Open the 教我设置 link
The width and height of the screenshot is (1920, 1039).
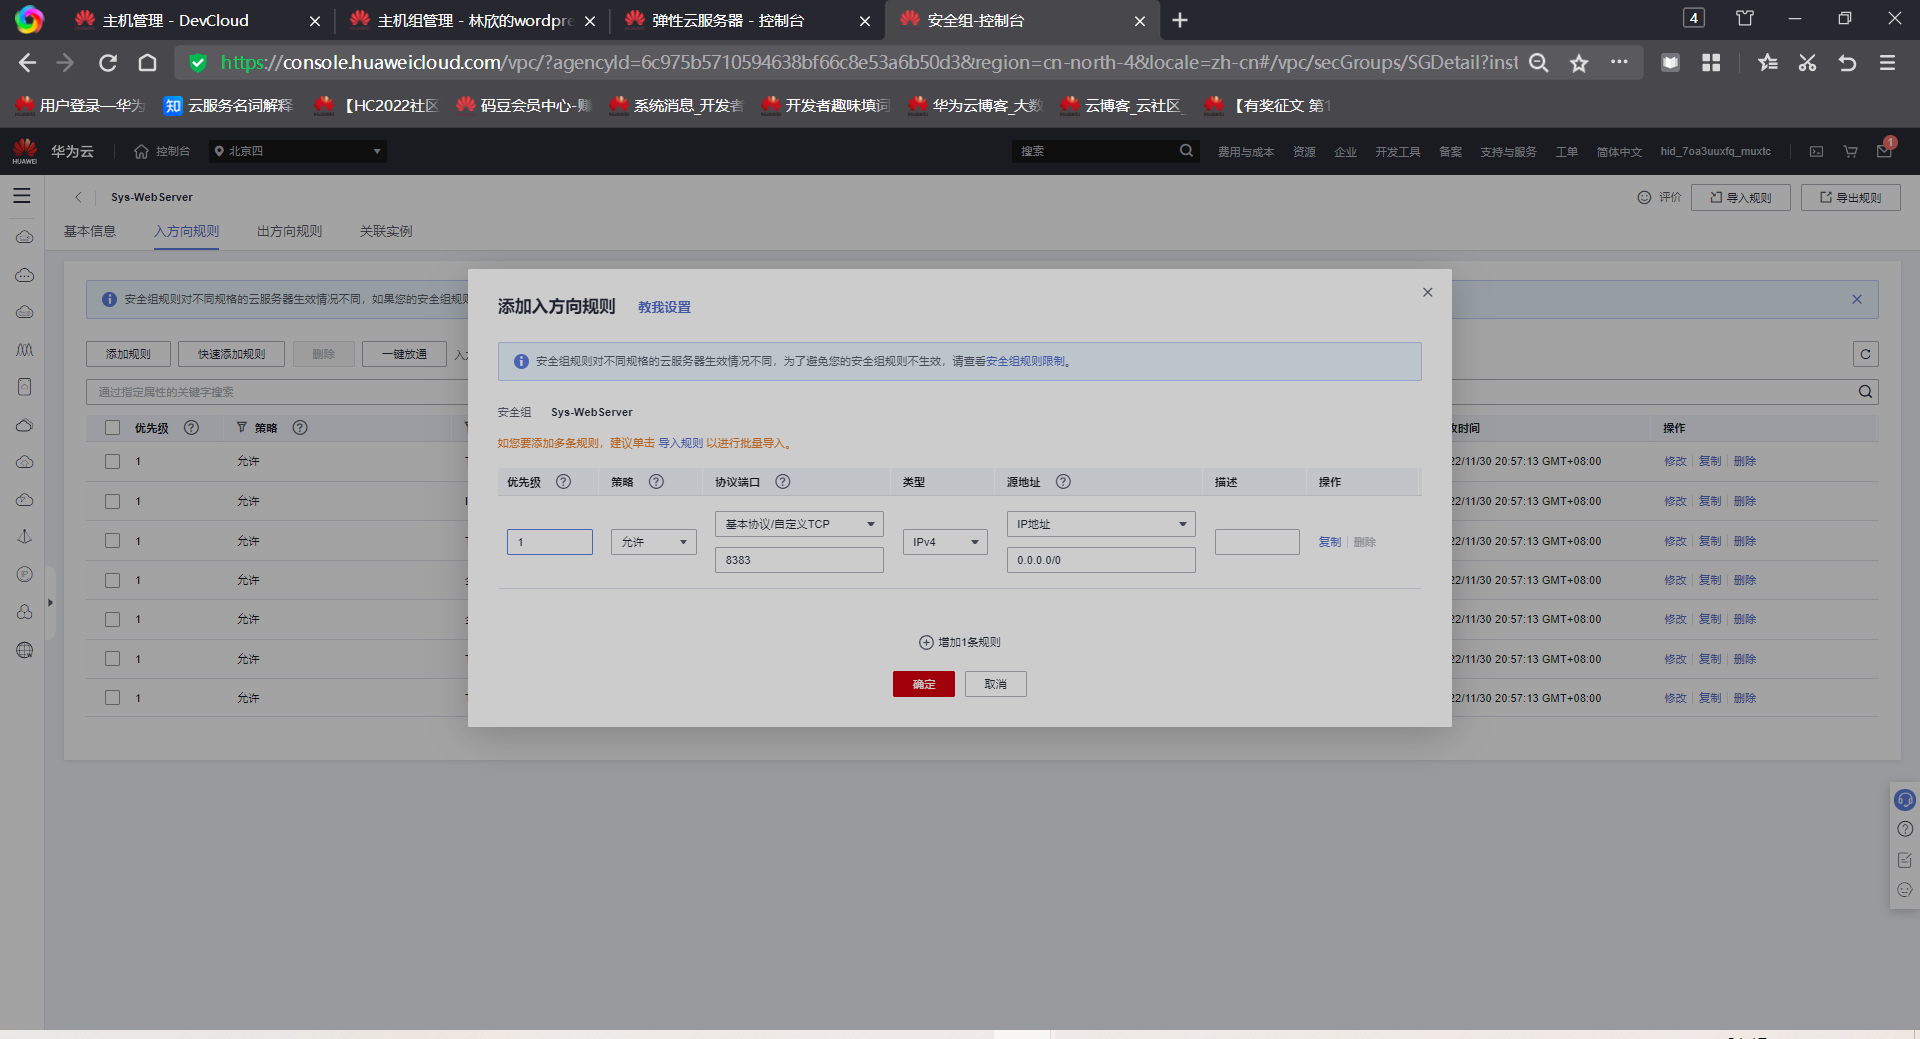point(664,307)
